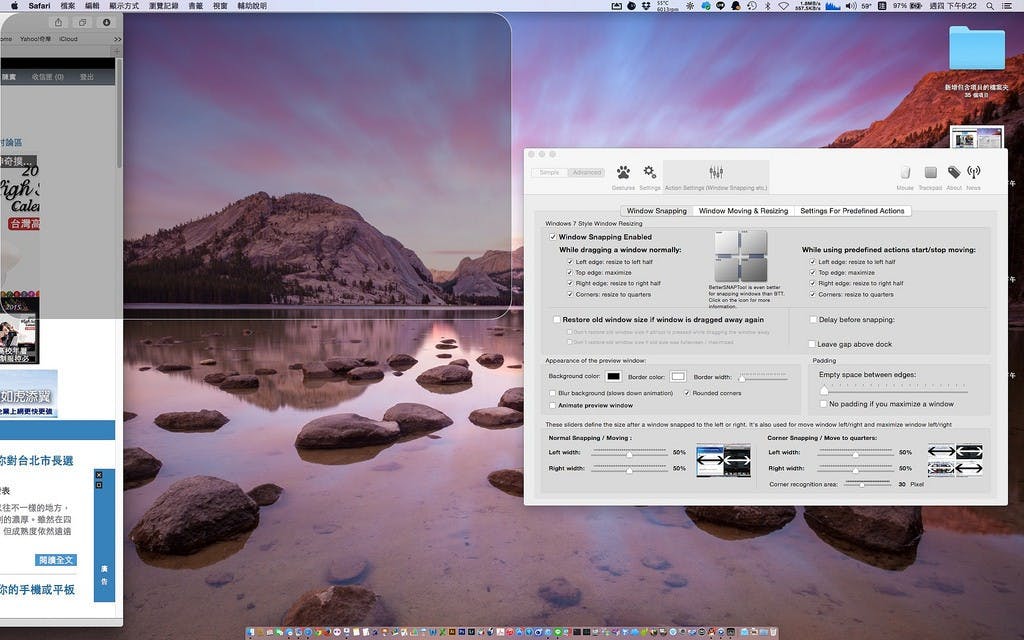Toggle Window Snapping Enabled checkbox
The image size is (1024, 640).
[553, 237]
